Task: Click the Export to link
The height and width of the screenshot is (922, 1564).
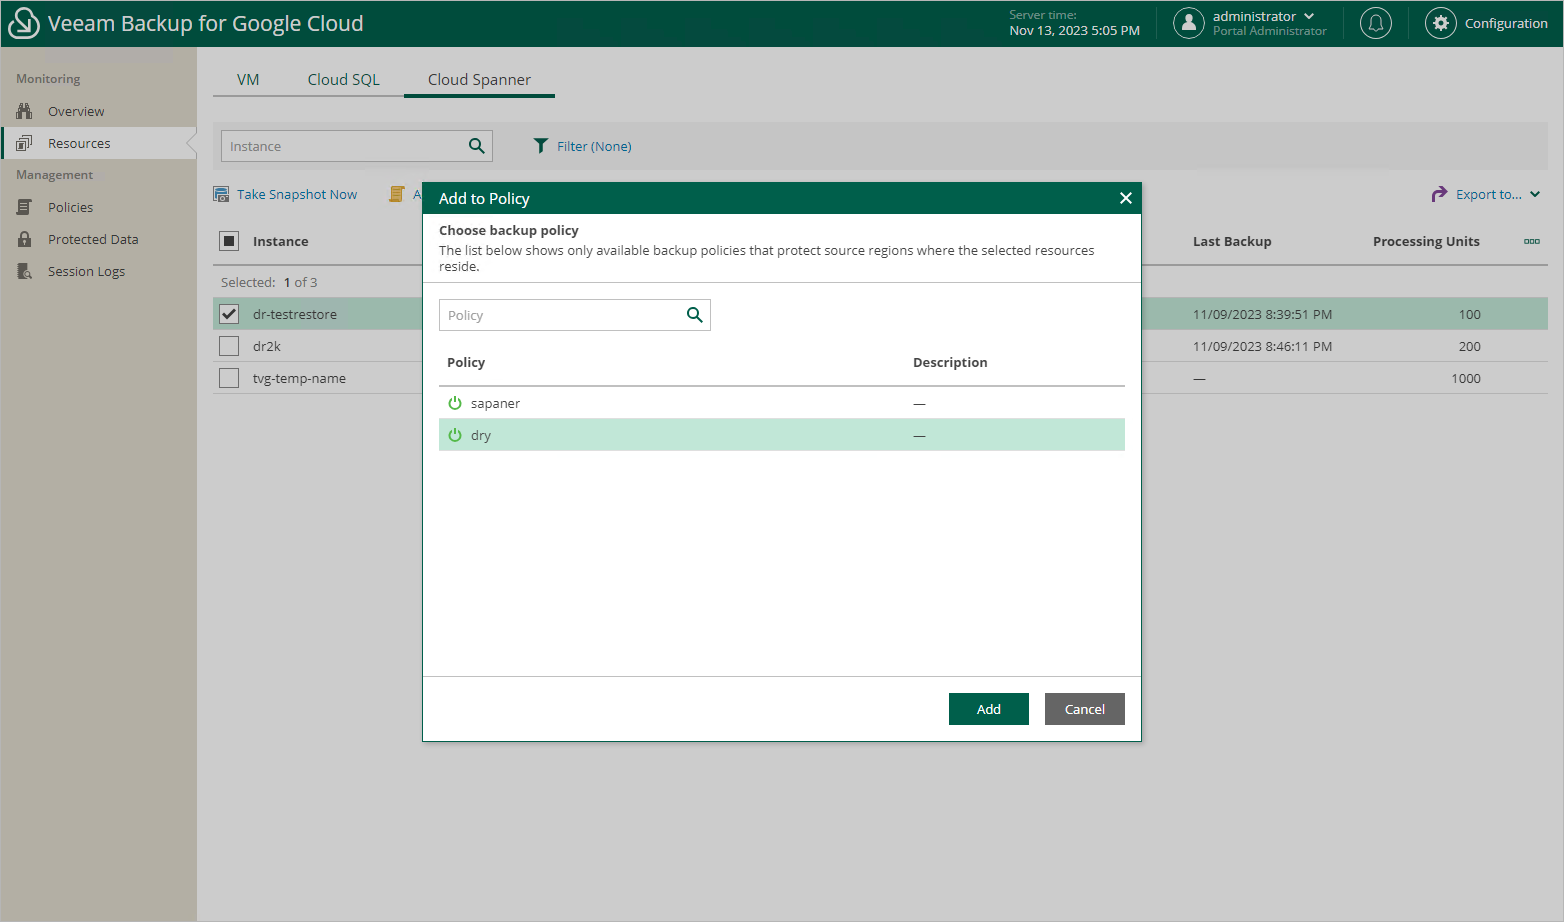Action: pyautogui.click(x=1489, y=194)
